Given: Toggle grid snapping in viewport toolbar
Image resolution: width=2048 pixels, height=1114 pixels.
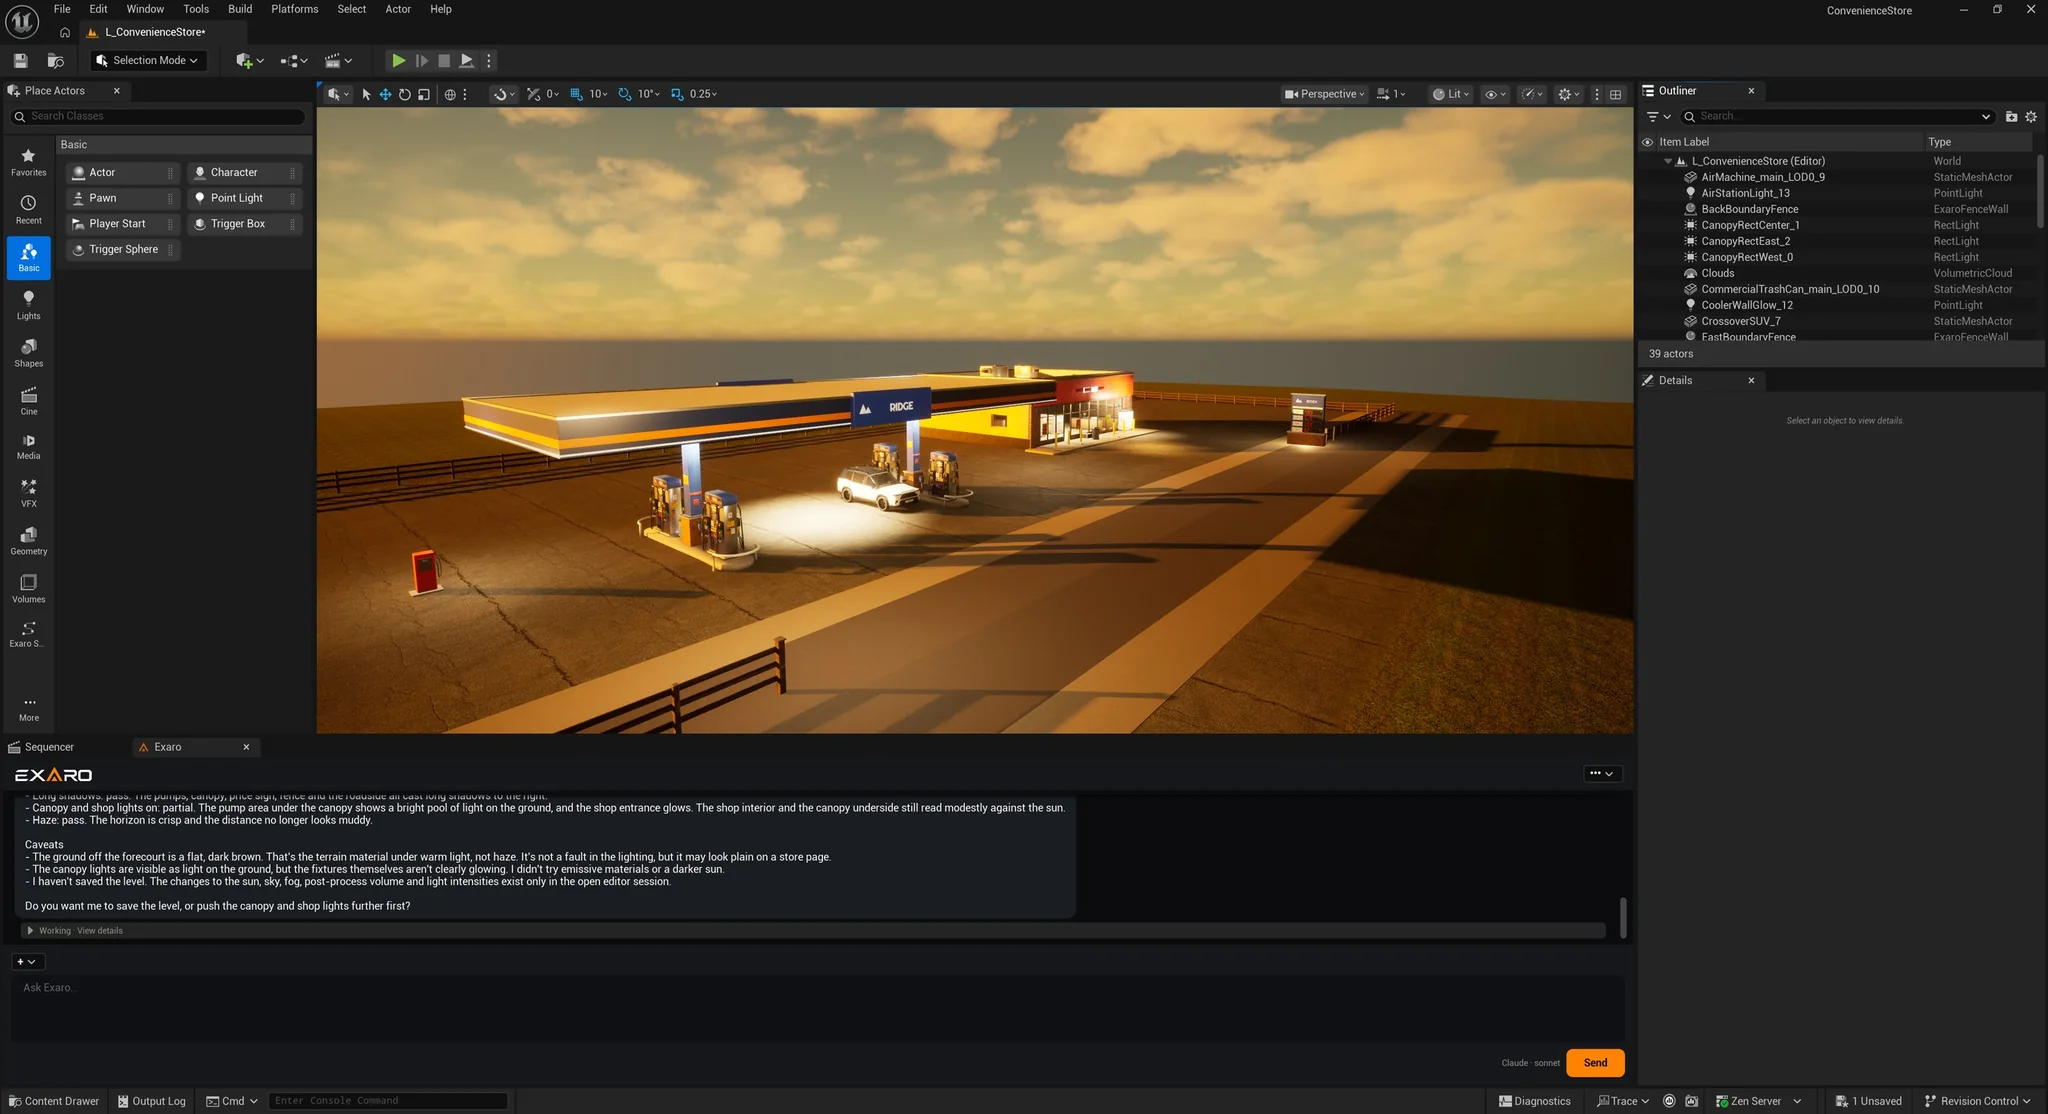Looking at the screenshot, I should (x=576, y=94).
